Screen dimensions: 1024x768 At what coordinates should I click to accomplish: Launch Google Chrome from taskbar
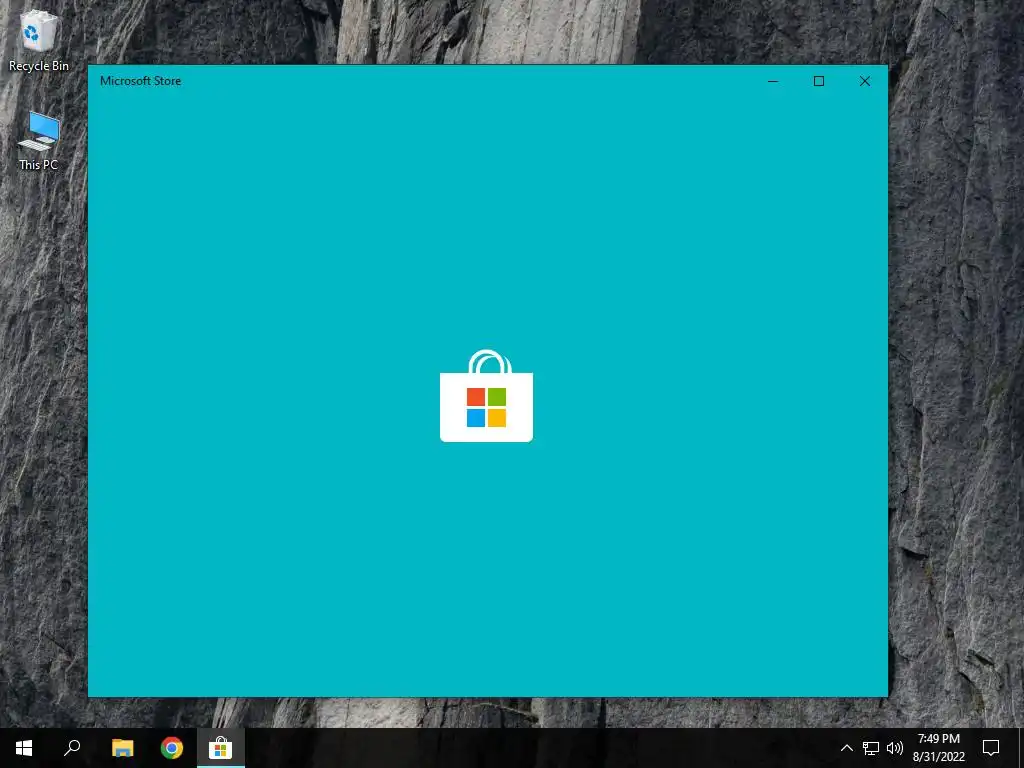click(172, 748)
